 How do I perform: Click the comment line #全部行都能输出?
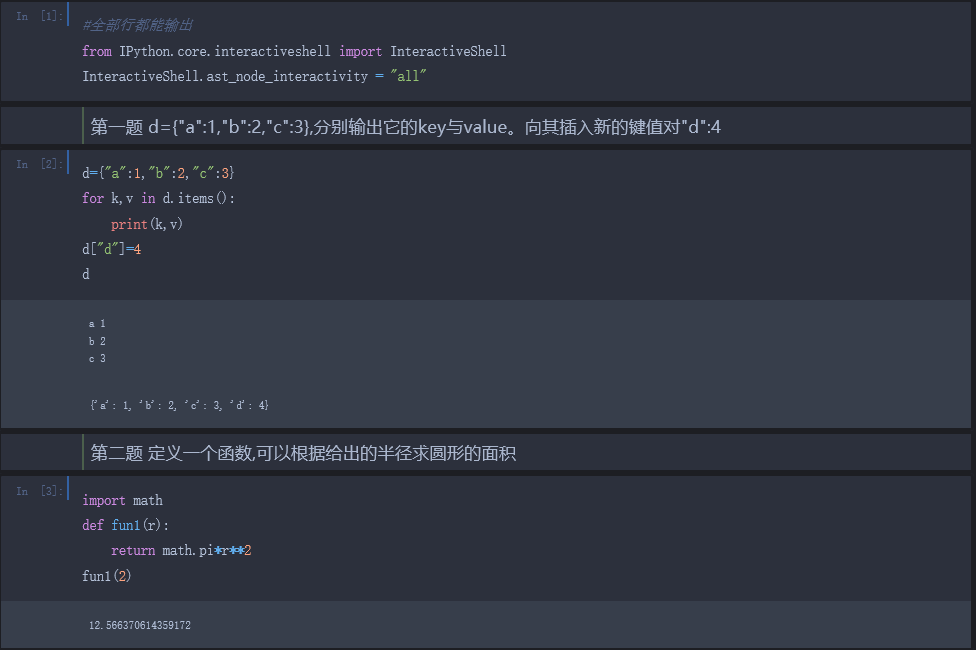coord(137,25)
